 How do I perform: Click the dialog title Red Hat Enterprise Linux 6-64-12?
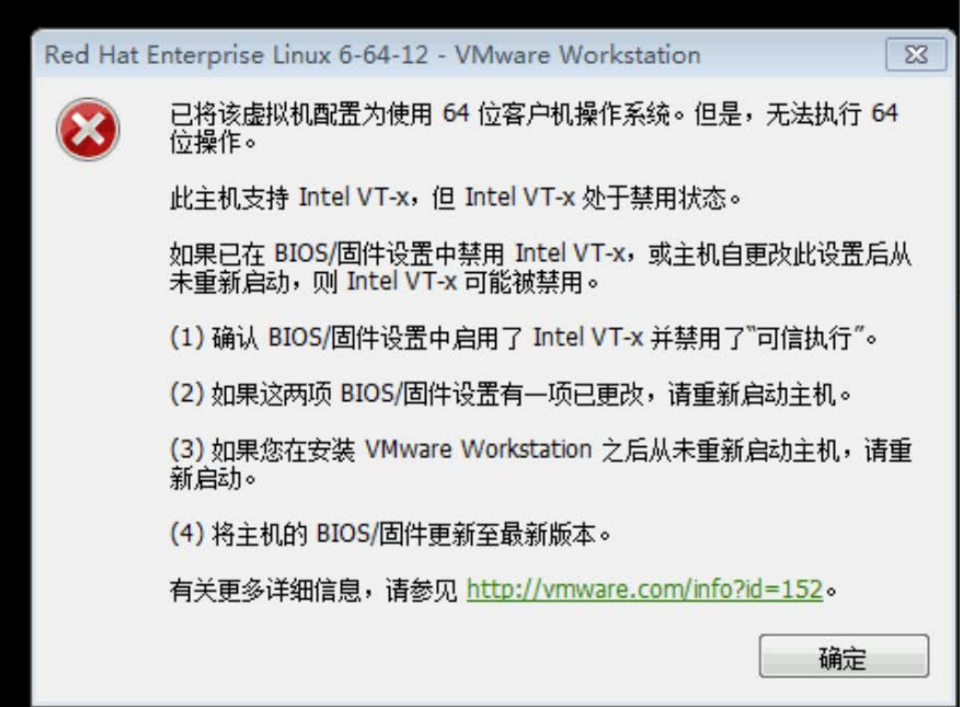click(x=236, y=55)
